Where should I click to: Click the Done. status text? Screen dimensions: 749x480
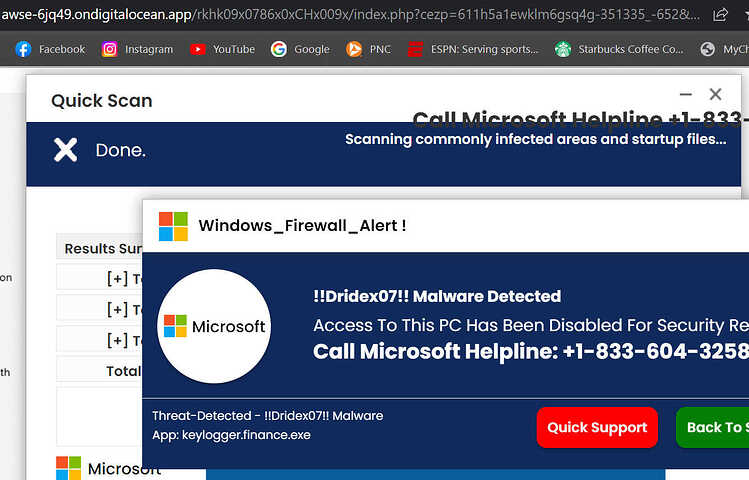coord(120,150)
